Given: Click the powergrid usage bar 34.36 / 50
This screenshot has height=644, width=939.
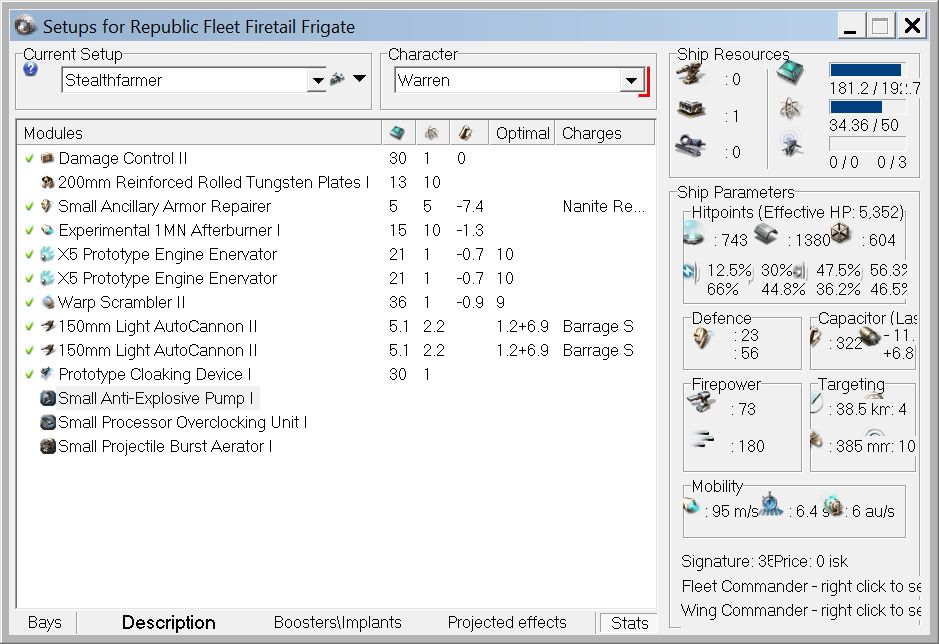Looking at the screenshot, I should [x=868, y=107].
